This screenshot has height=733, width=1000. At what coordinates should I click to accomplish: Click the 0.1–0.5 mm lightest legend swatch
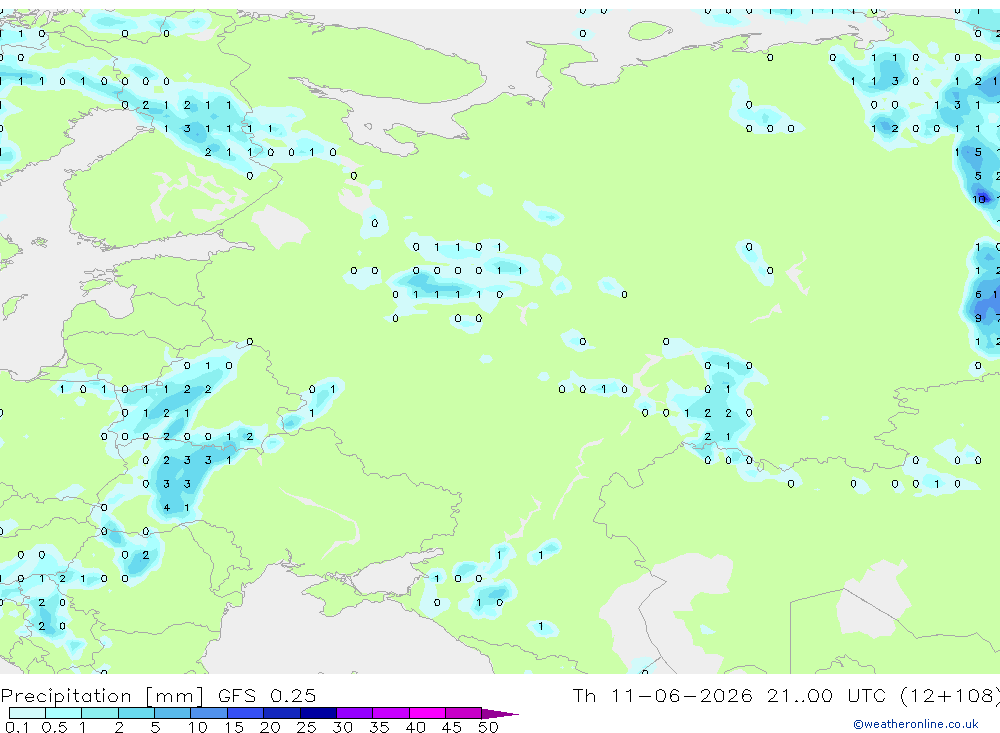27,713
